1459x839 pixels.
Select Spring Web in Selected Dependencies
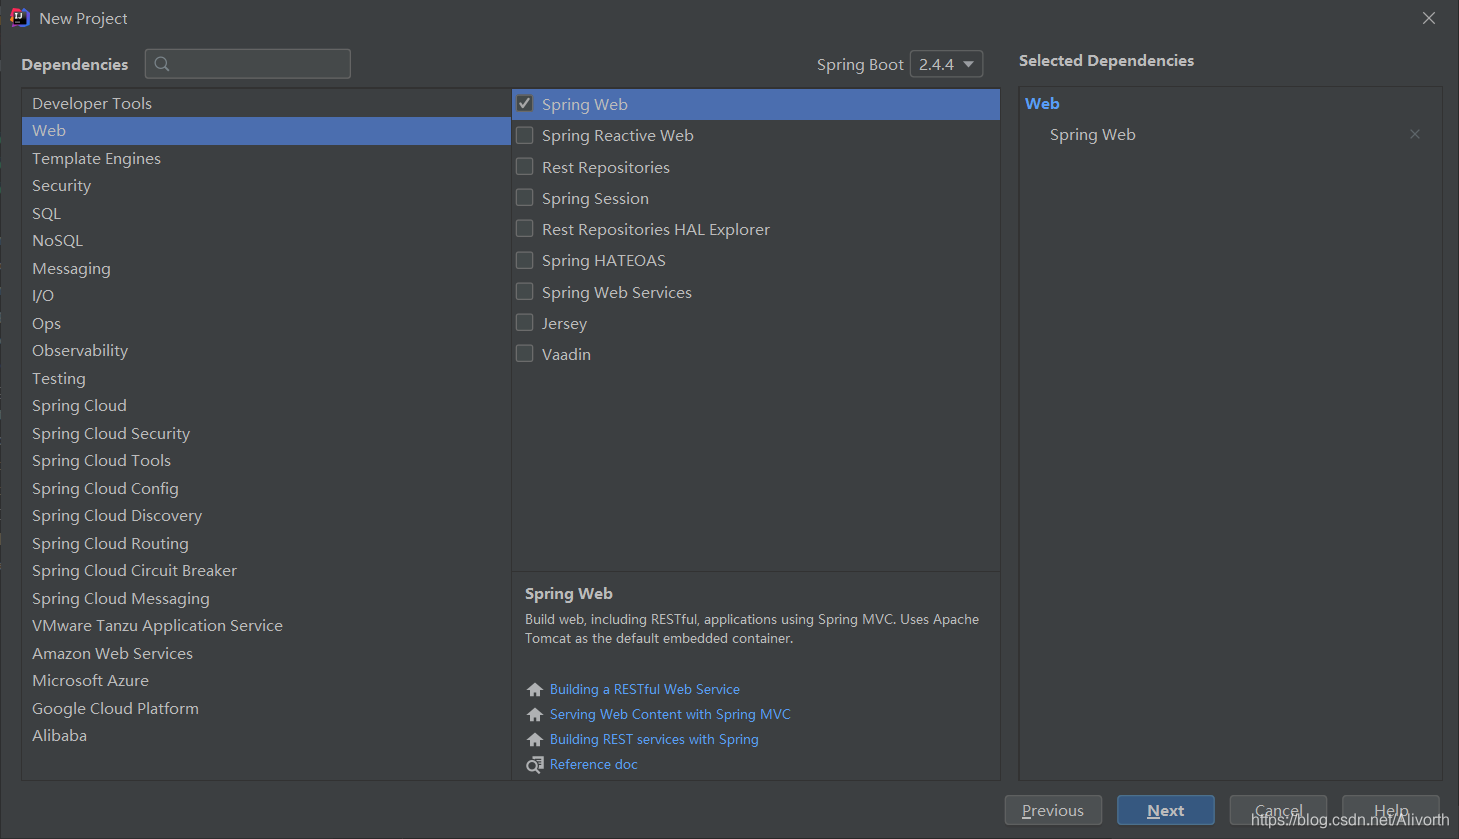coord(1093,134)
